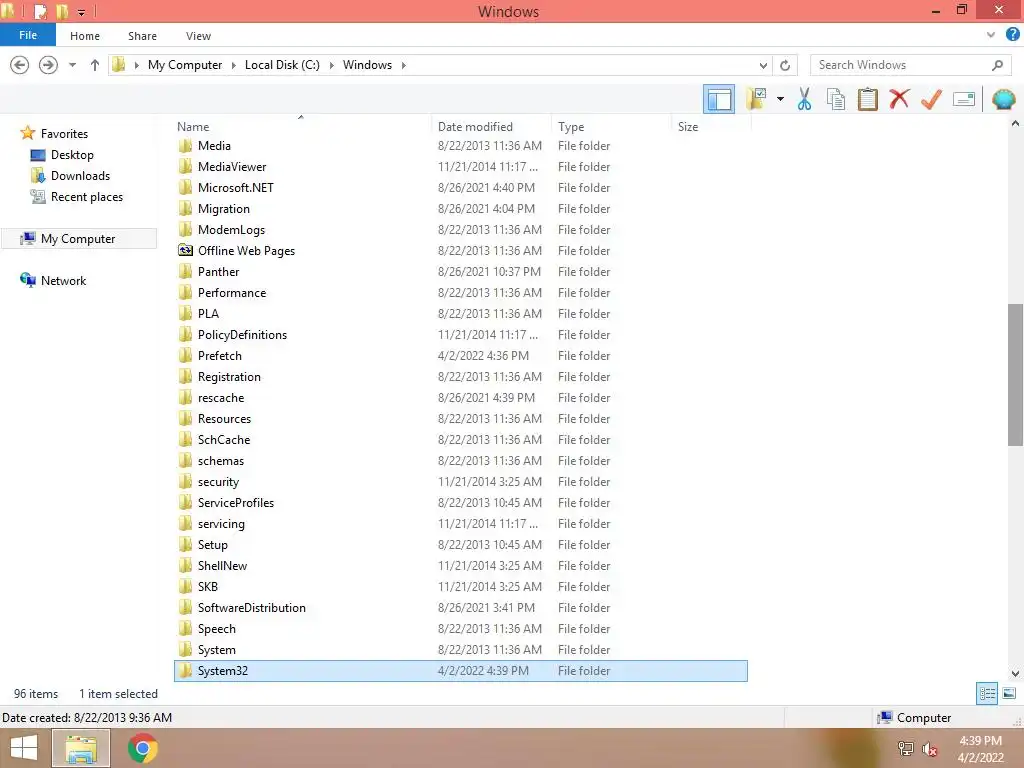1024x768 pixels.
Task: Switch to details view in status bar
Action: pyautogui.click(x=987, y=694)
